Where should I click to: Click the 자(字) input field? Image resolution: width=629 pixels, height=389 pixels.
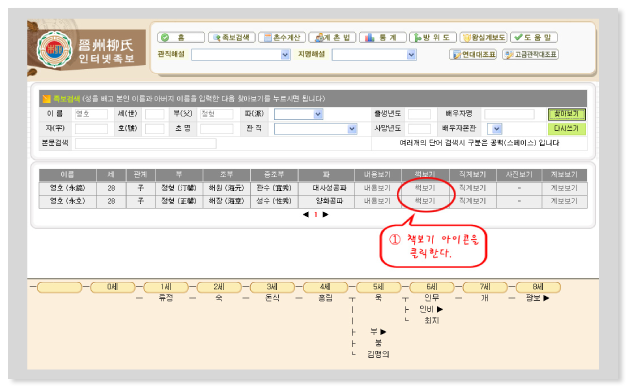coord(91,129)
